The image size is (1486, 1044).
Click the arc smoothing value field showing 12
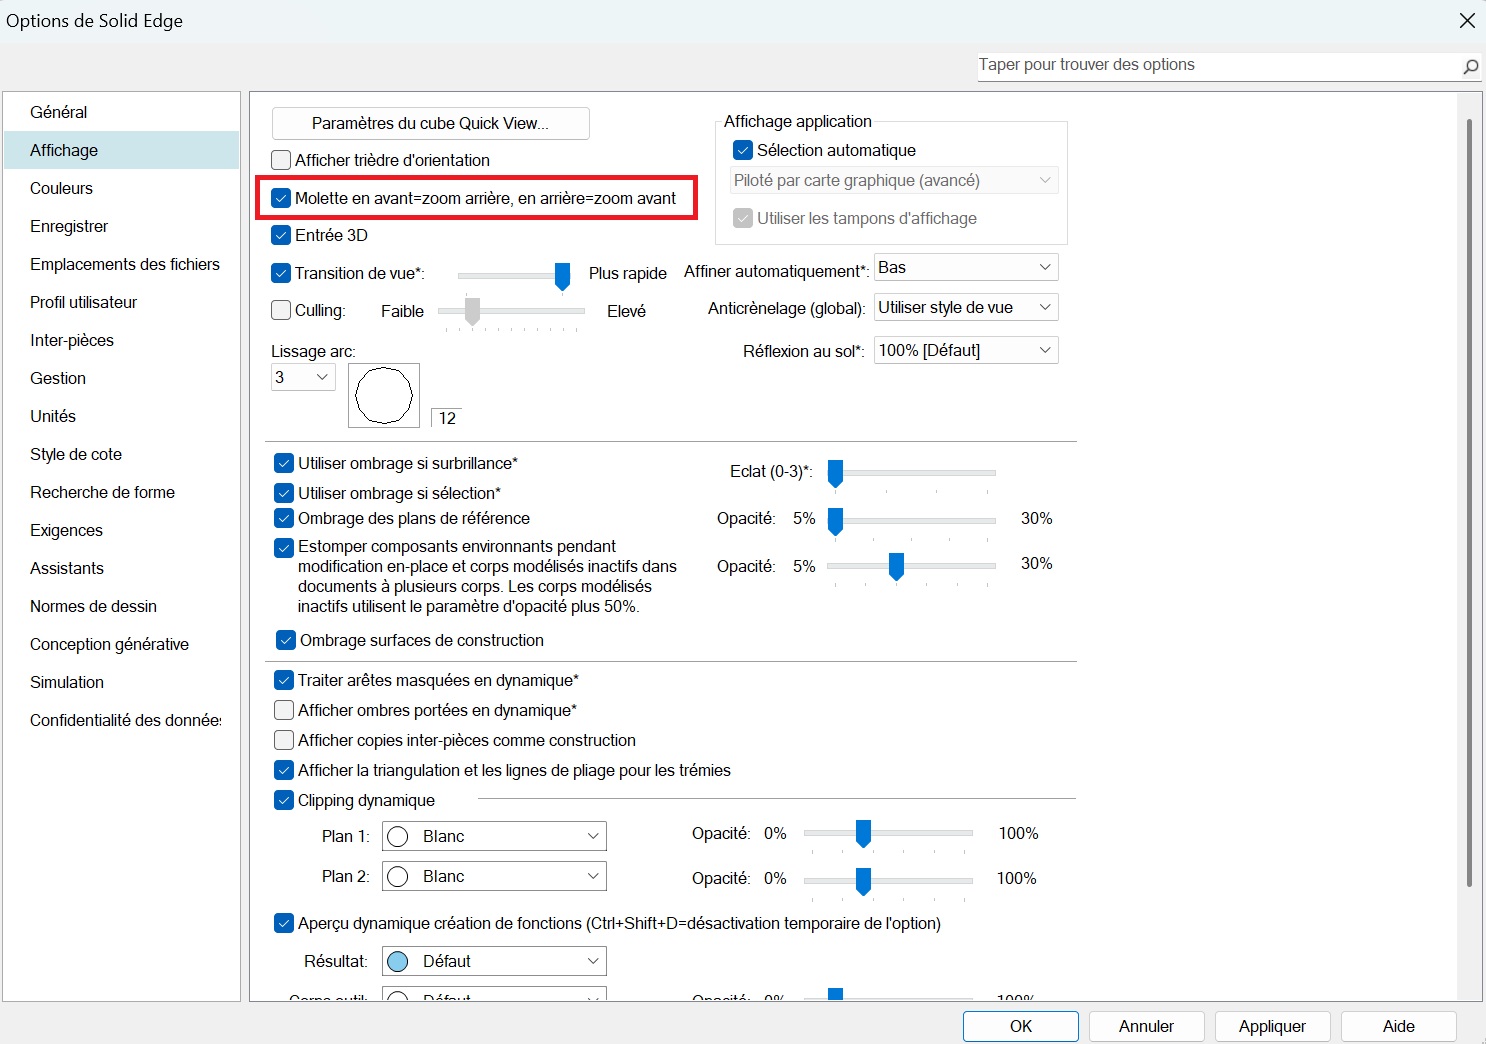pos(448,418)
